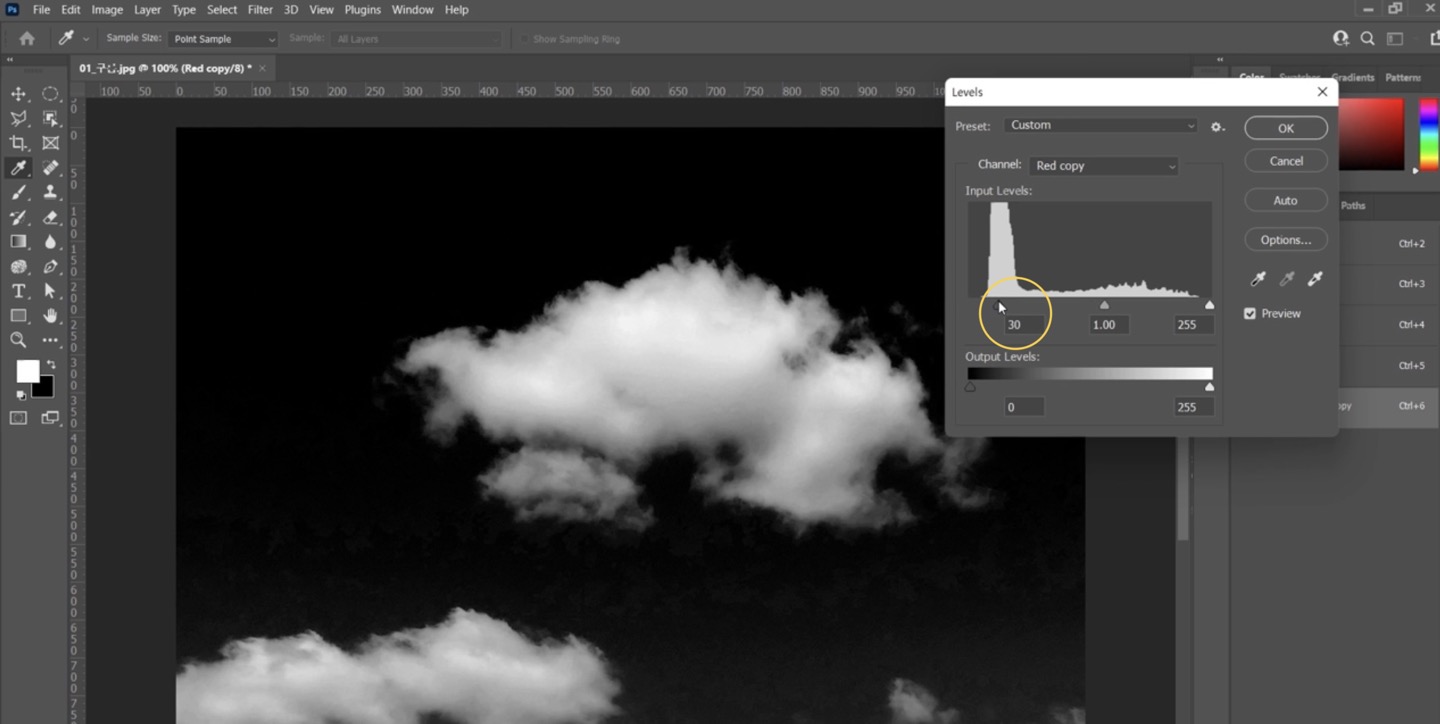Click OK in the Levels dialog

1286,128
